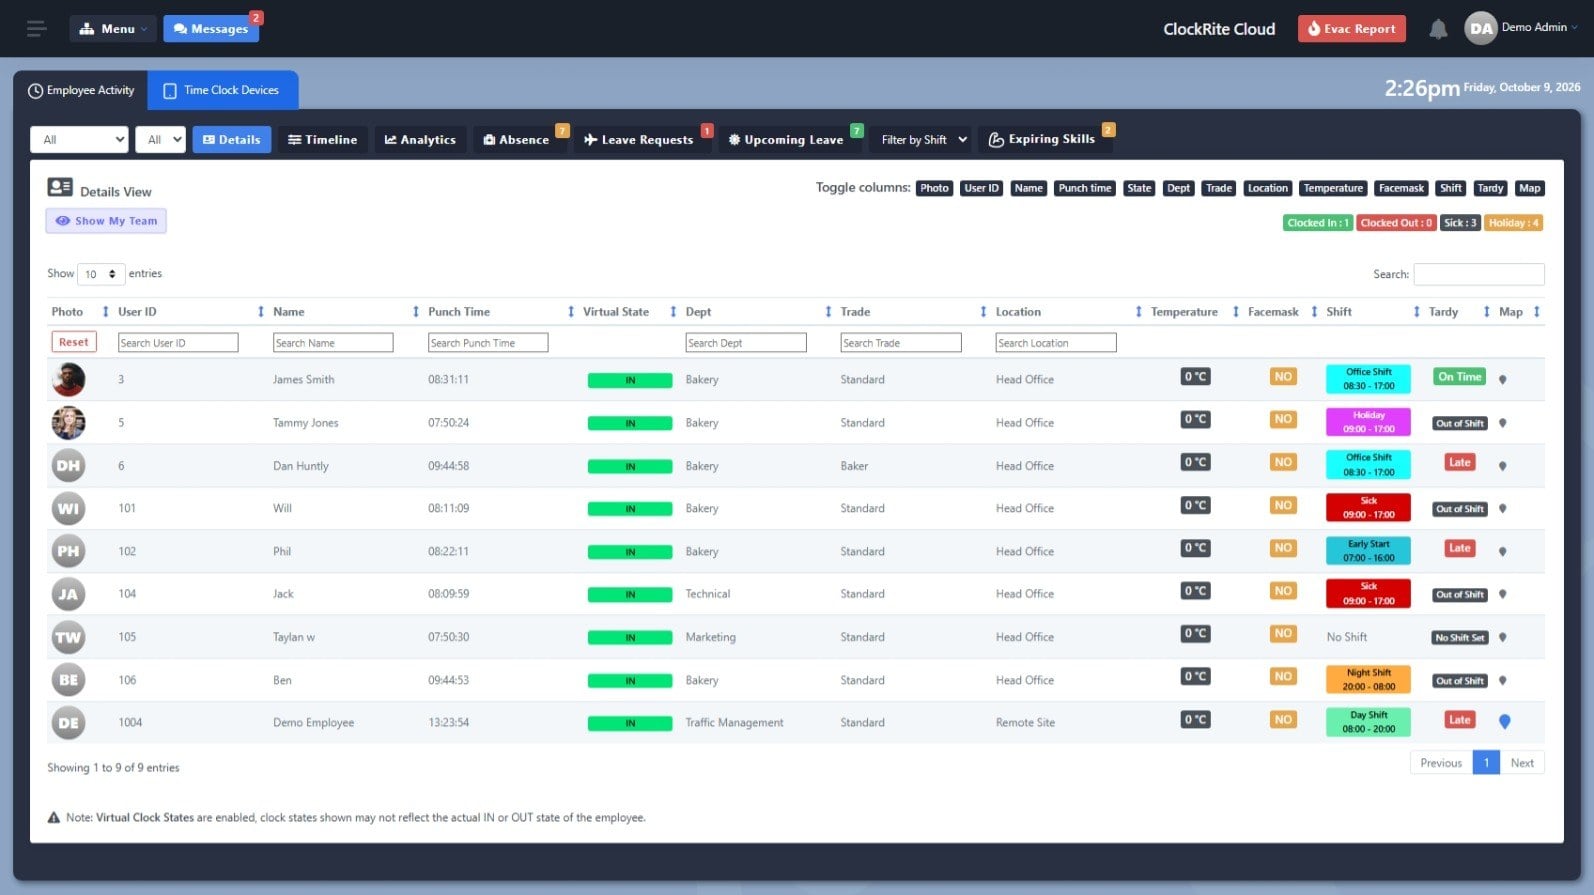
Task: Open the Timeline view
Action: [x=322, y=139]
